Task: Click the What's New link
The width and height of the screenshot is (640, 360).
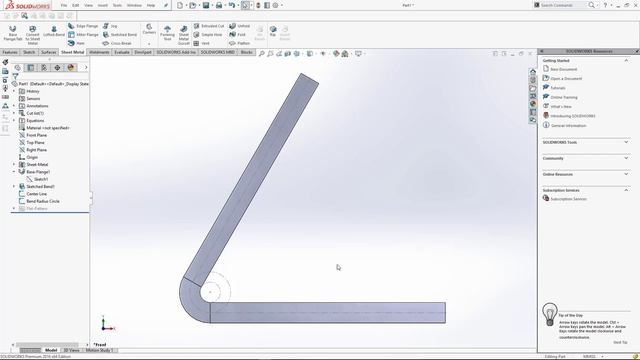Action: click(x=561, y=107)
